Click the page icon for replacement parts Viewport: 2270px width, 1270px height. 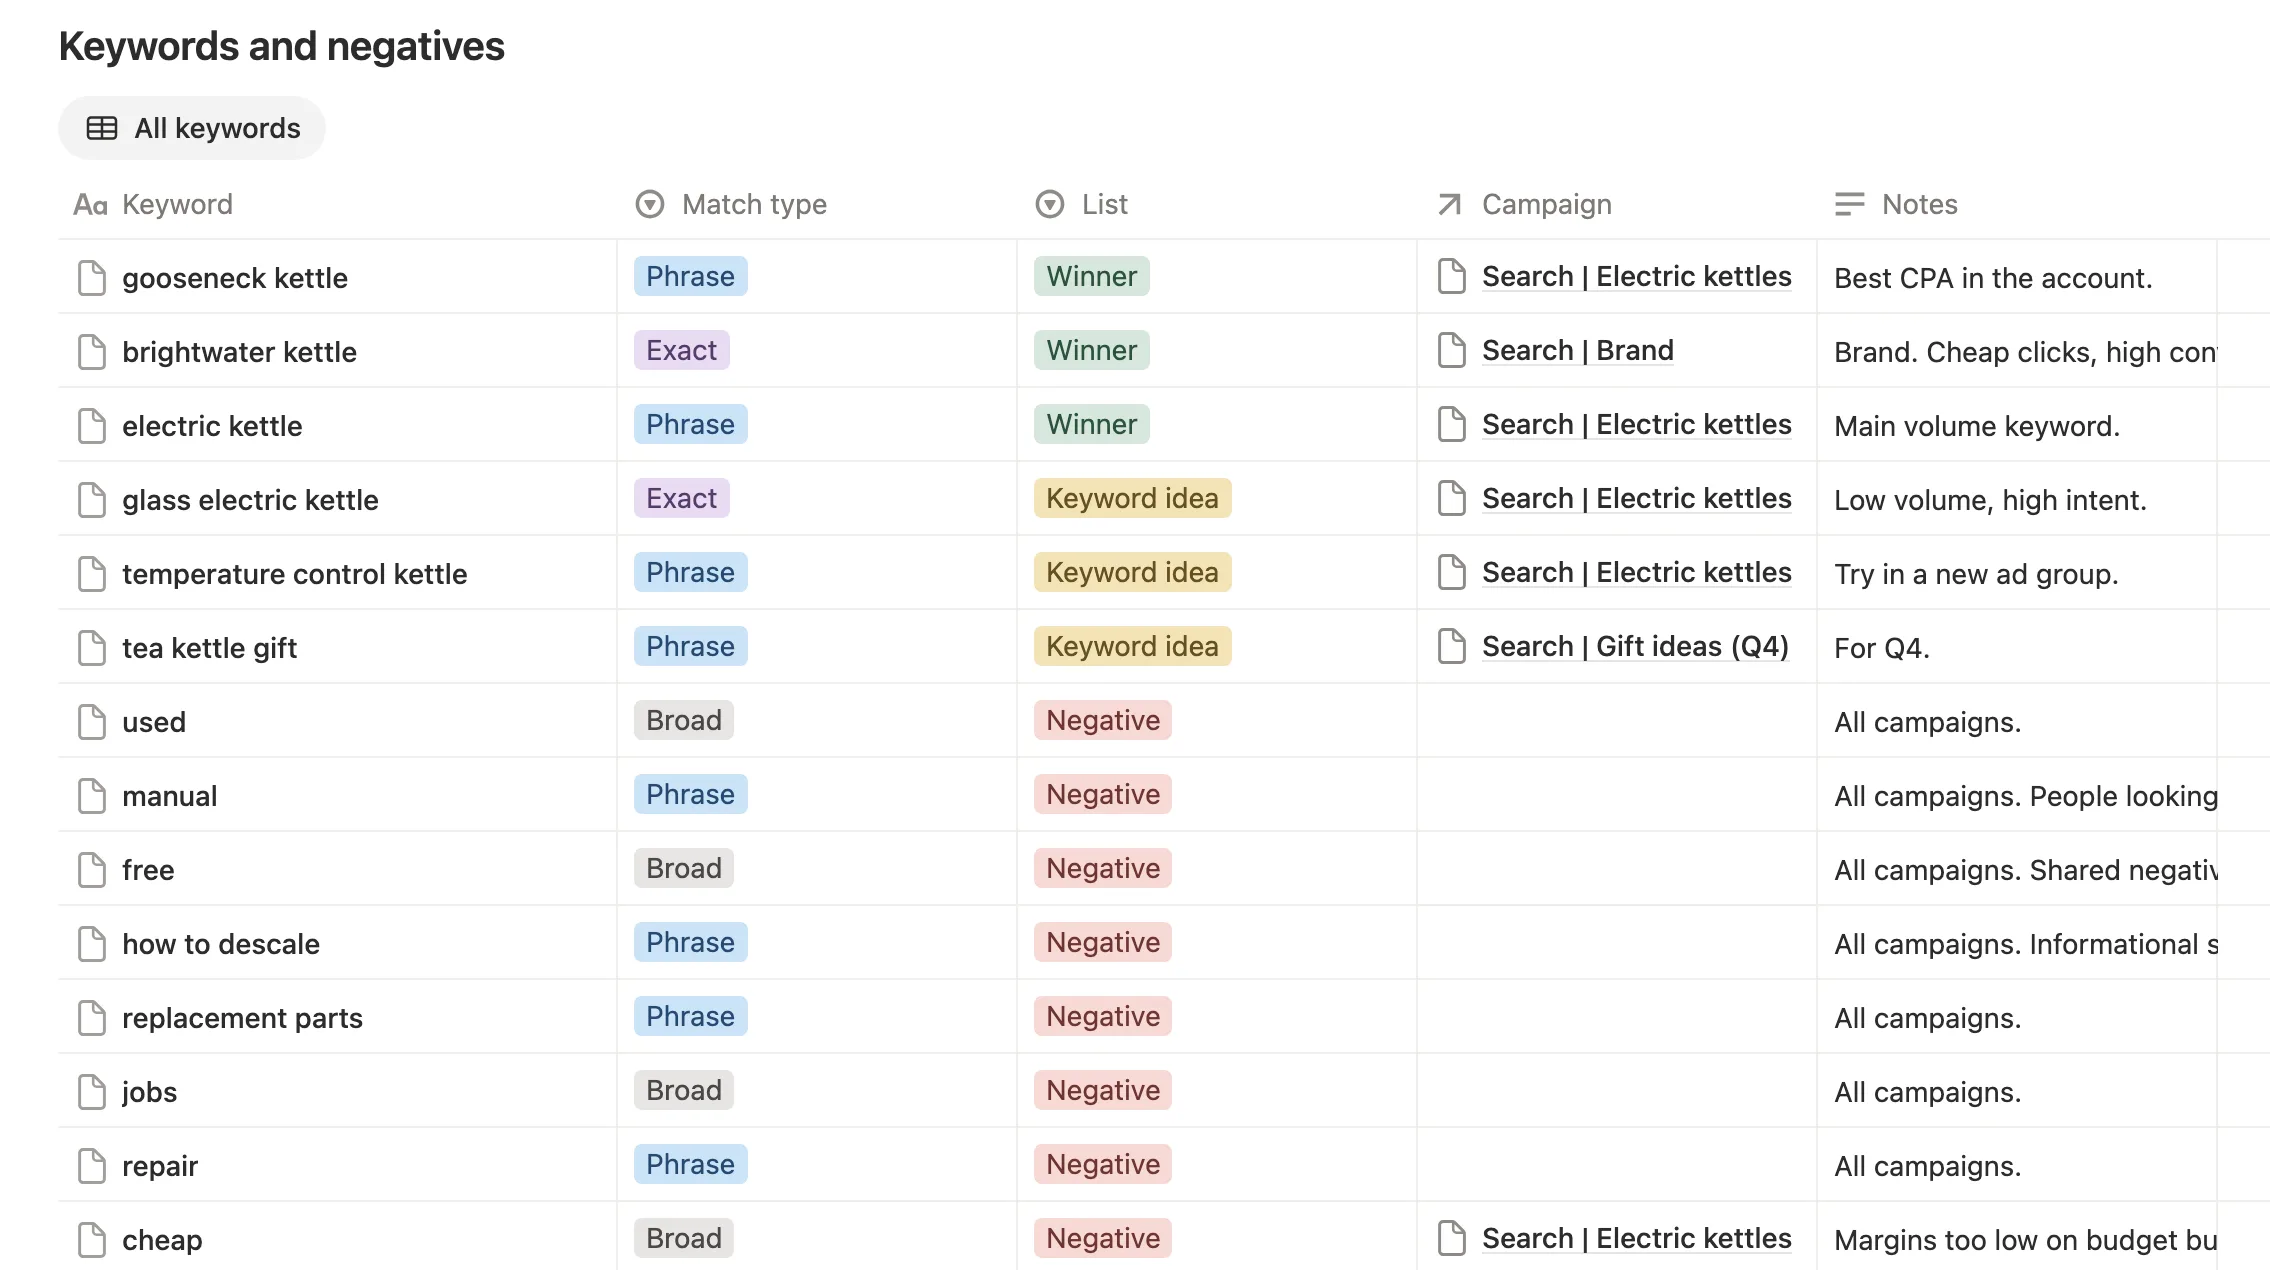tap(92, 1018)
